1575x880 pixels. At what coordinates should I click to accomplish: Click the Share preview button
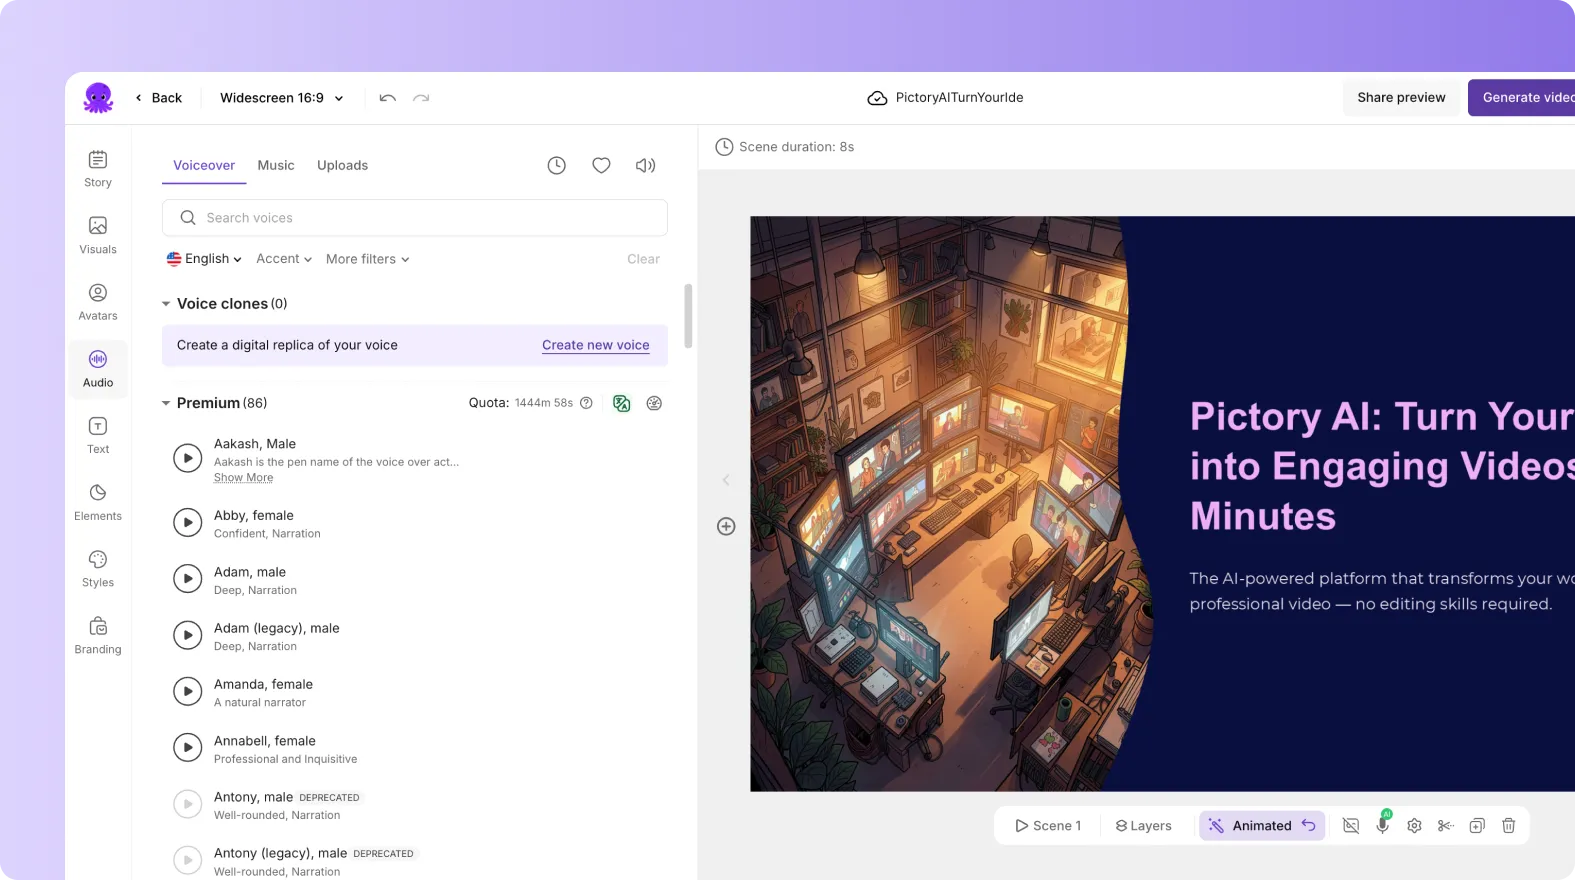coord(1401,98)
